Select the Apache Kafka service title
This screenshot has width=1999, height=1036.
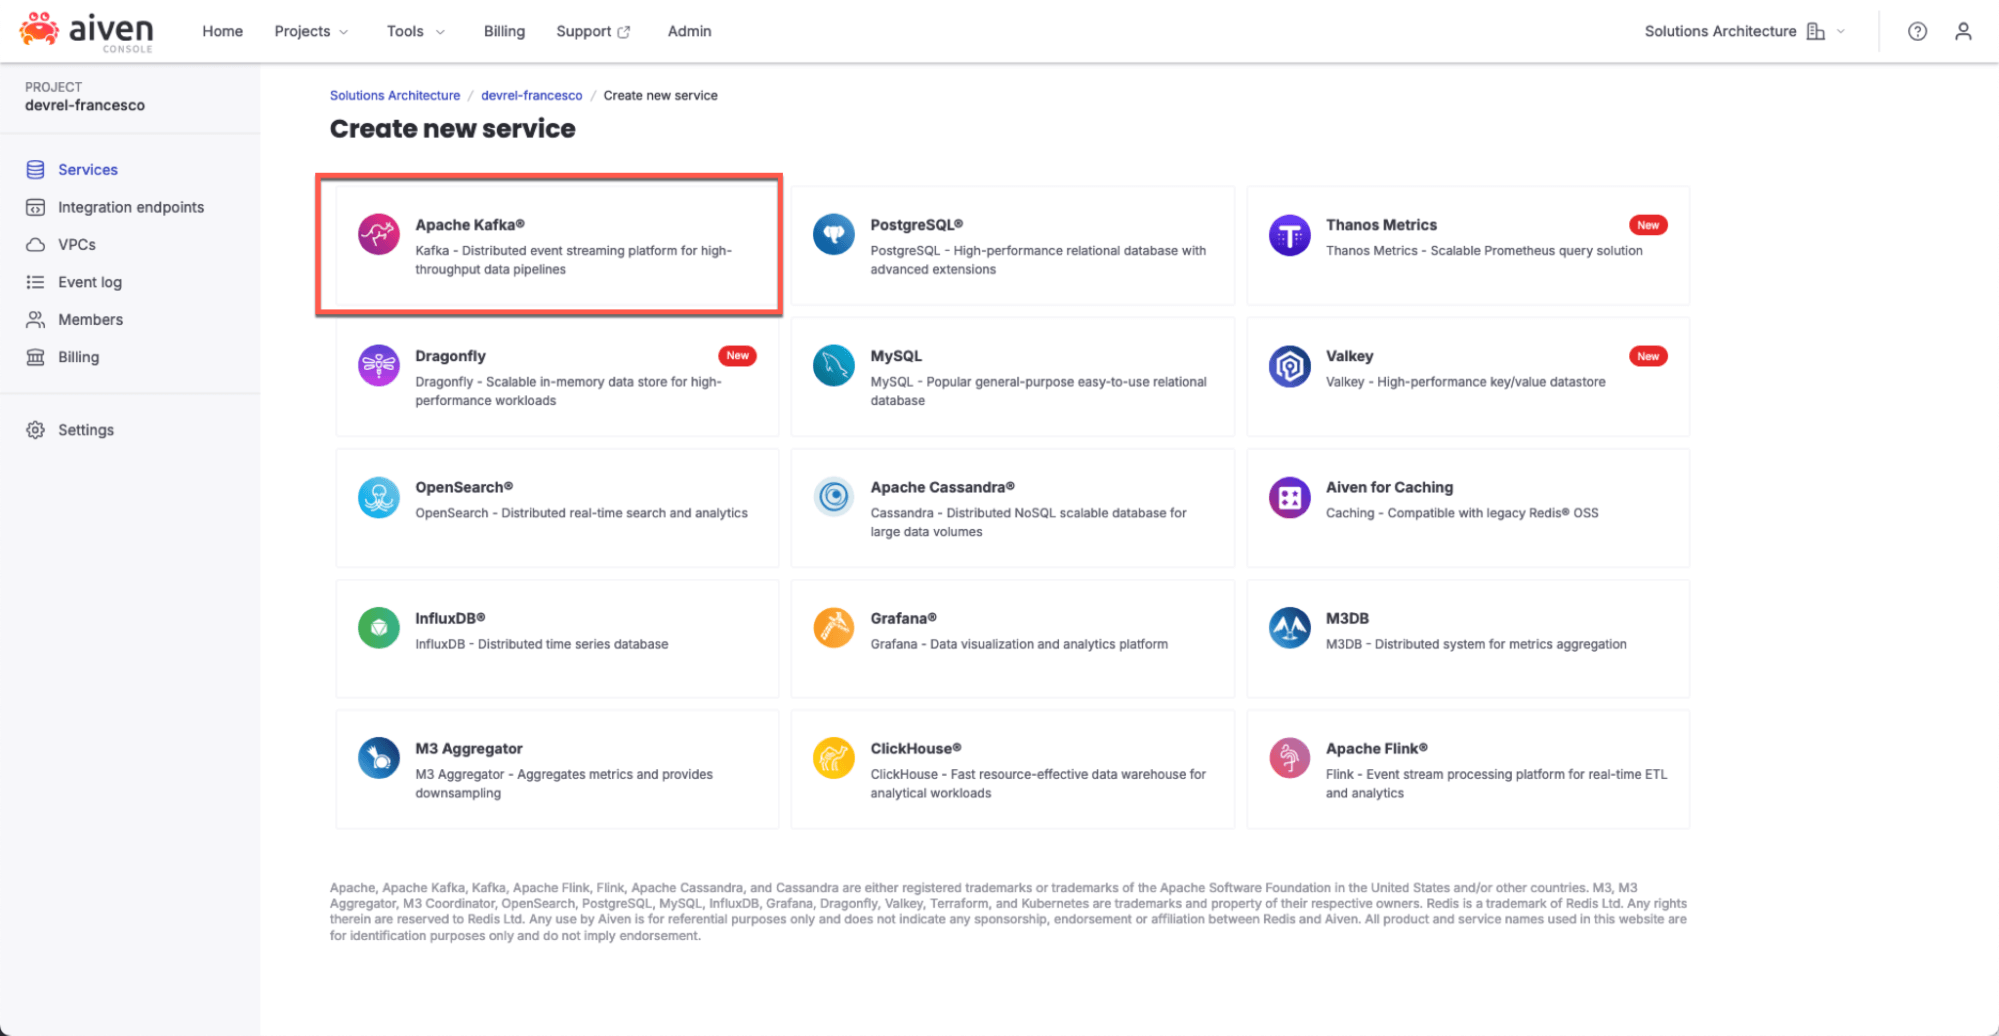(470, 225)
